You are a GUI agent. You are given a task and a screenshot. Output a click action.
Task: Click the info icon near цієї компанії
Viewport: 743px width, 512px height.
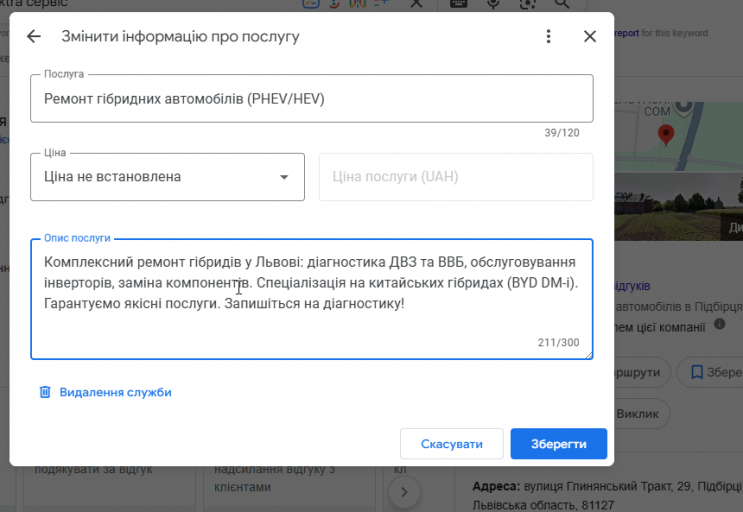(719, 324)
